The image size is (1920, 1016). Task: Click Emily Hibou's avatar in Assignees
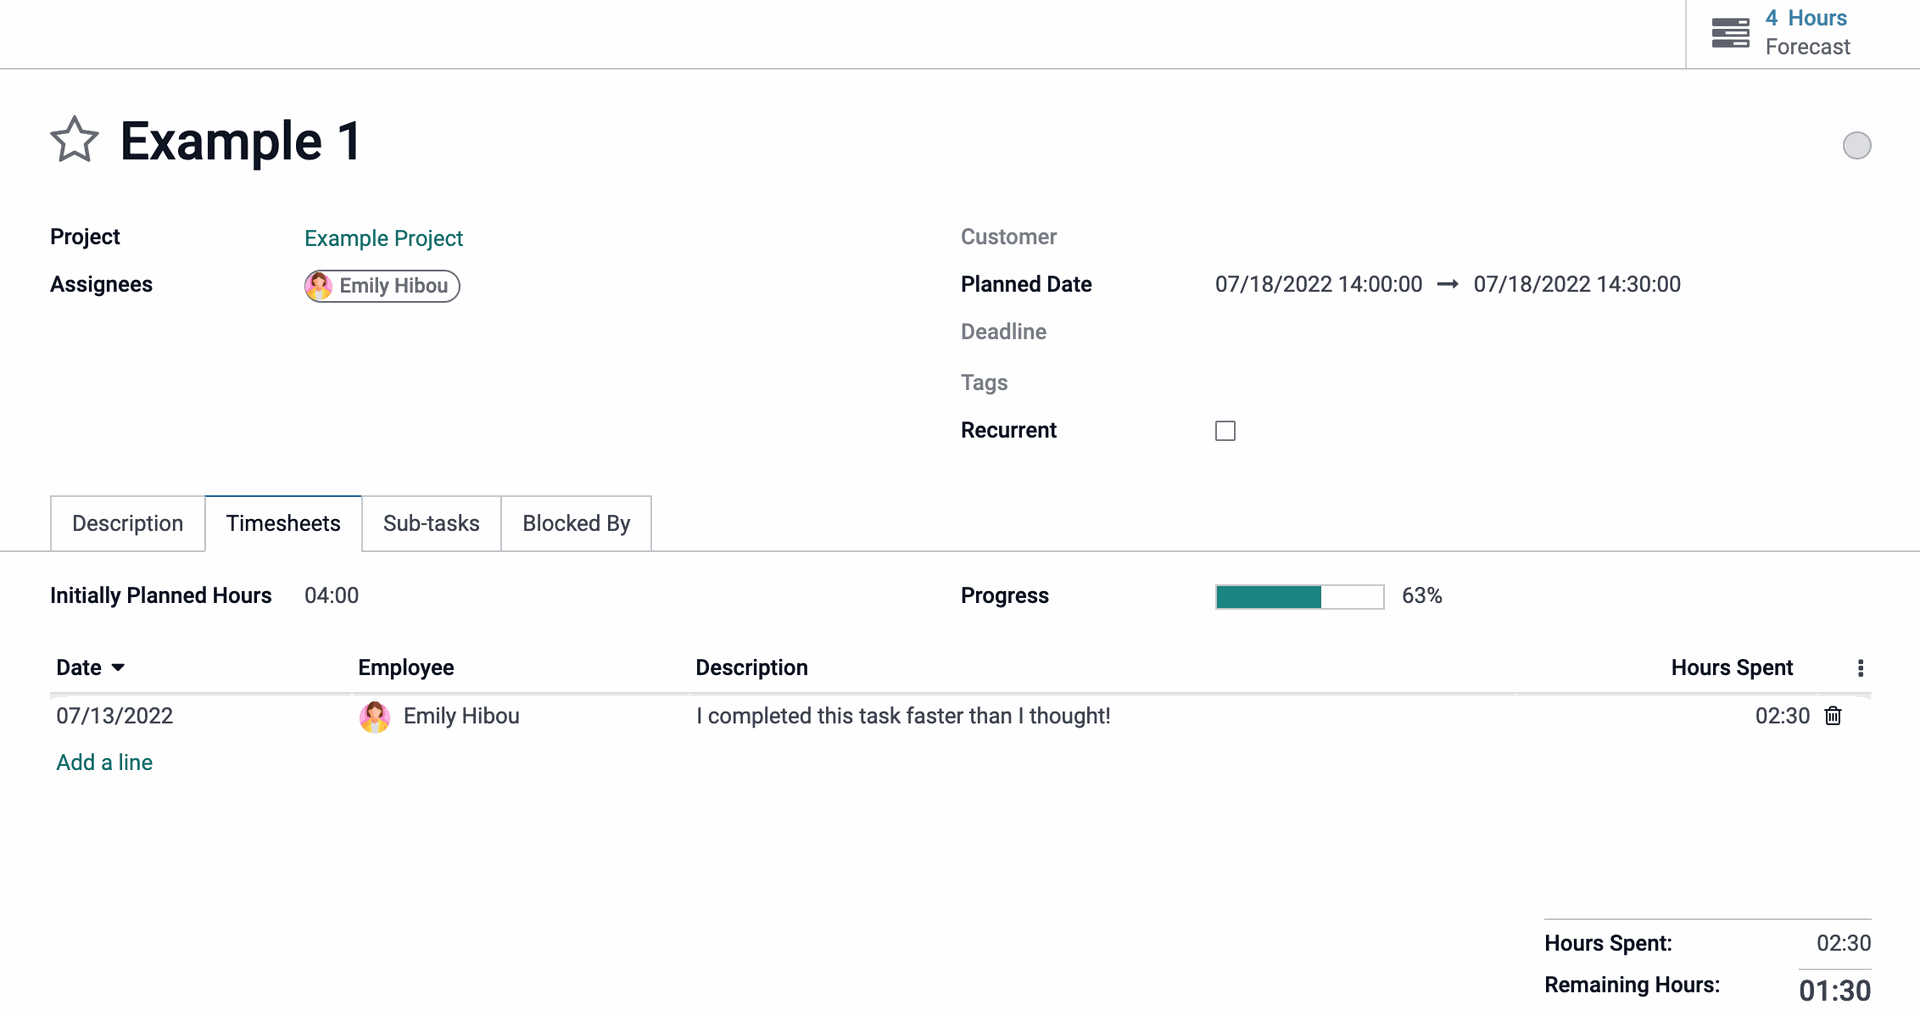319,286
